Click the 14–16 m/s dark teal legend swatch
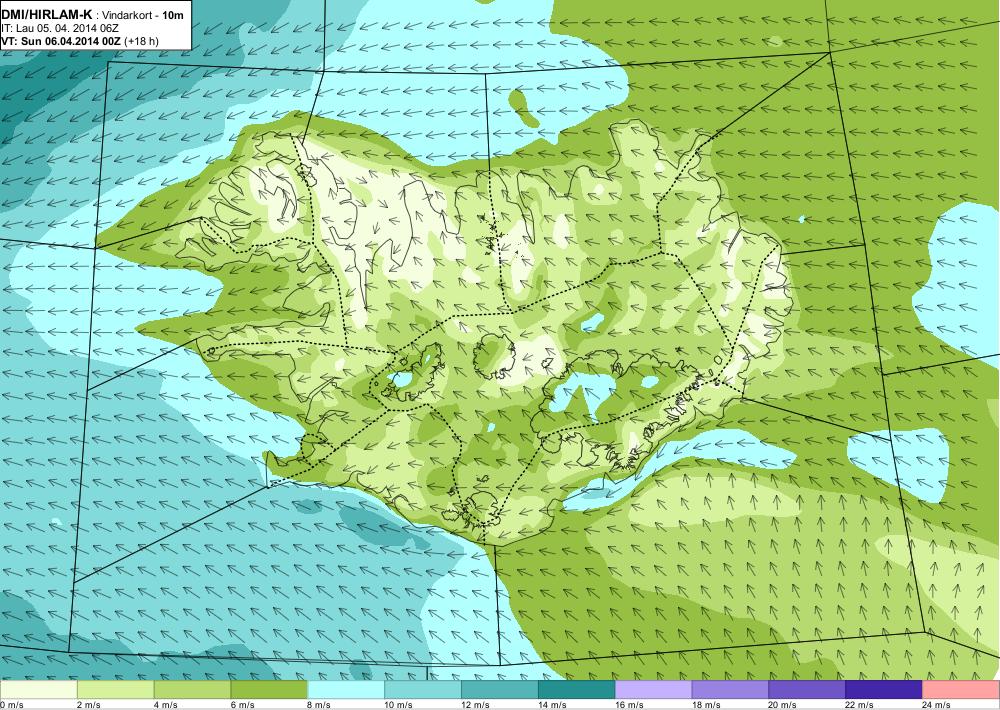Image resolution: width=1000 pixels, height=710 pixels. [x=577, y=690]
